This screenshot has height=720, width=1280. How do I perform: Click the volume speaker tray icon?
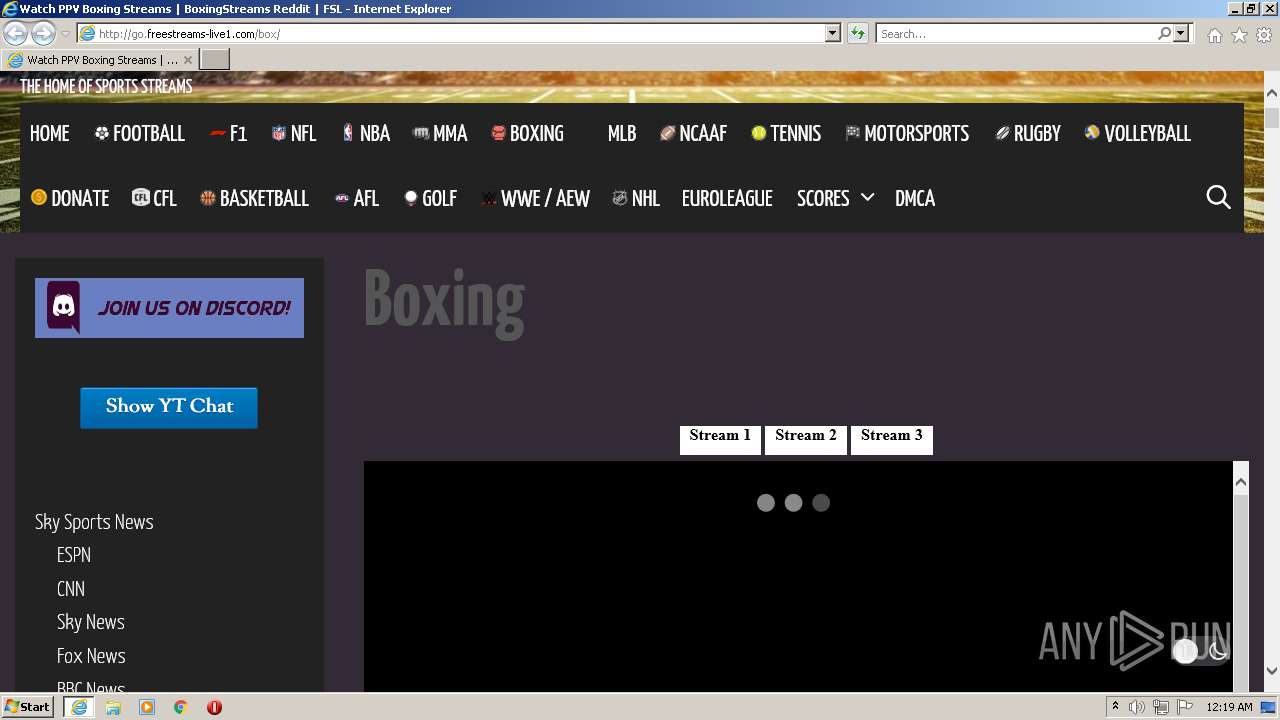(1137, 707)
